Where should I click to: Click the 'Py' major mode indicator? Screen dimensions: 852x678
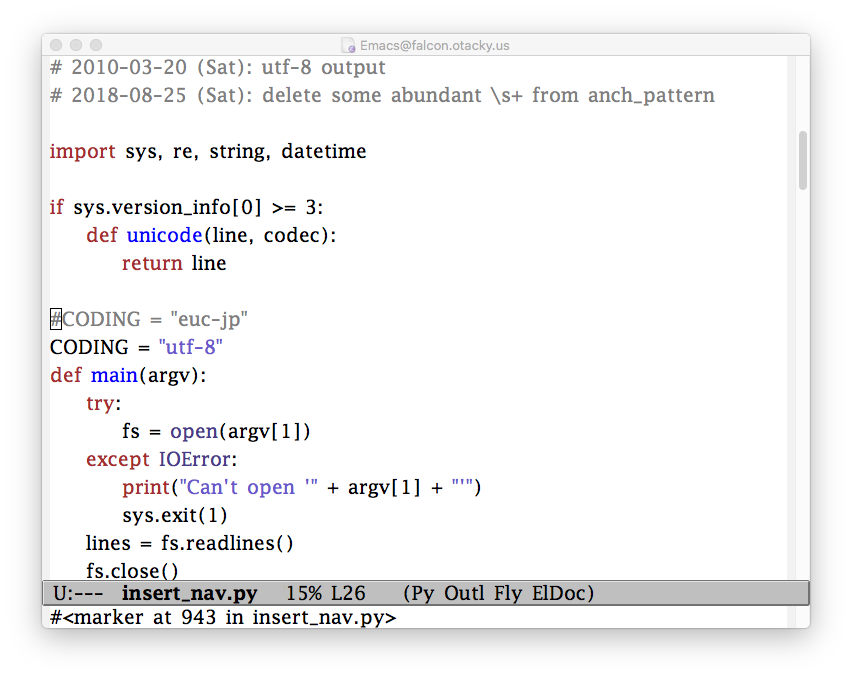[422, 594]
